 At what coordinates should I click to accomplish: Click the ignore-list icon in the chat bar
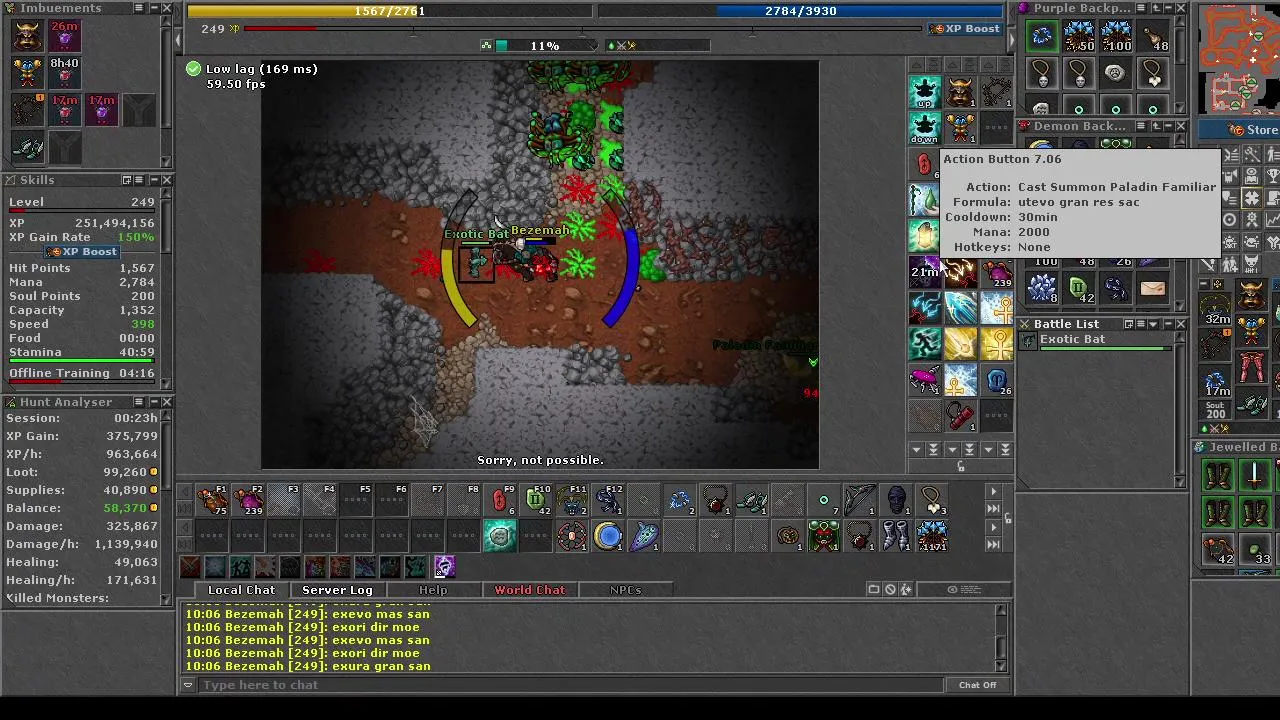click(890, 590)
